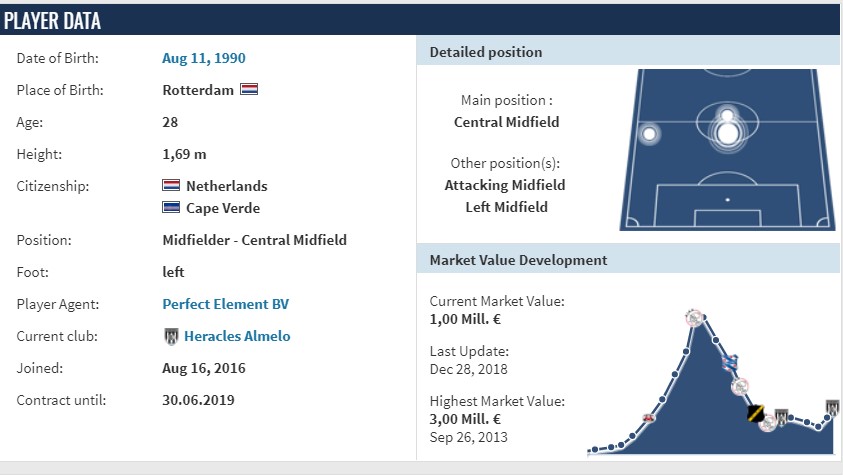Select the Left Midfield dot on the pitch
843x475 pixels.
point(649,133)
